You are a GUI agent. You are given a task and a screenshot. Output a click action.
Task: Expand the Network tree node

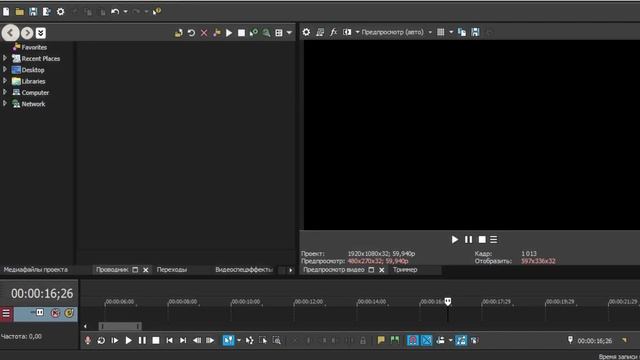(x=5, y=104)
